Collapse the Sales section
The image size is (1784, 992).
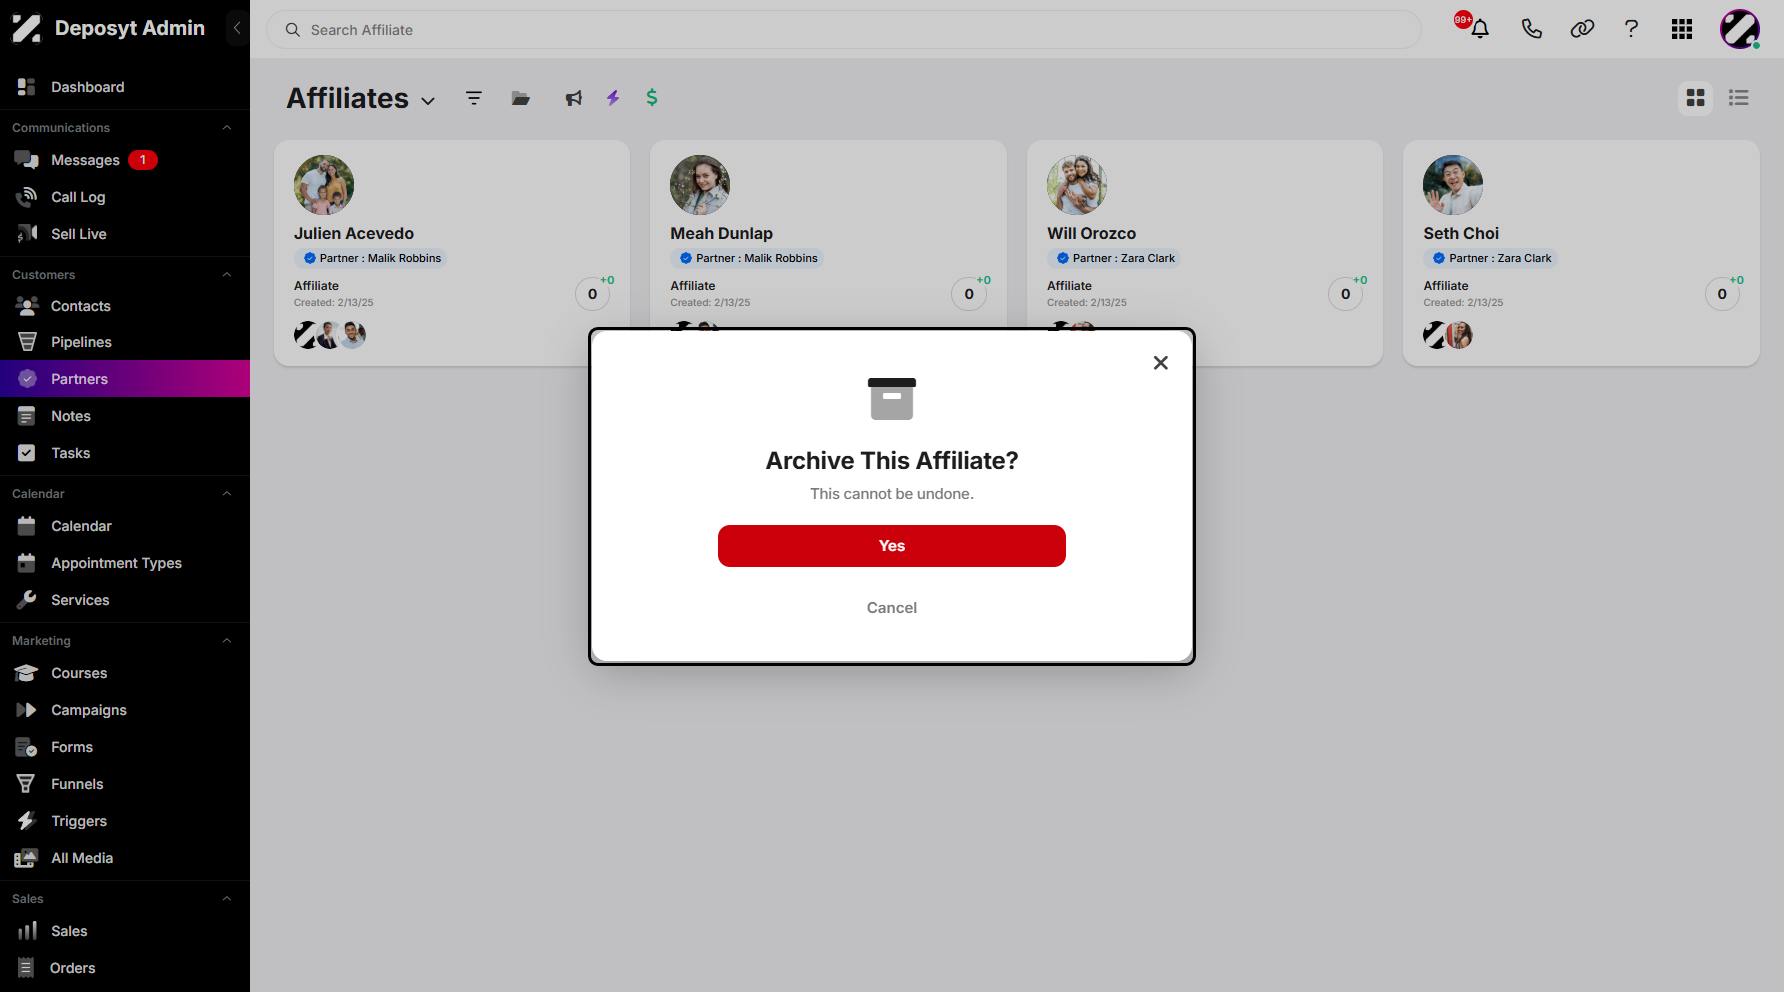click(227, 899)
